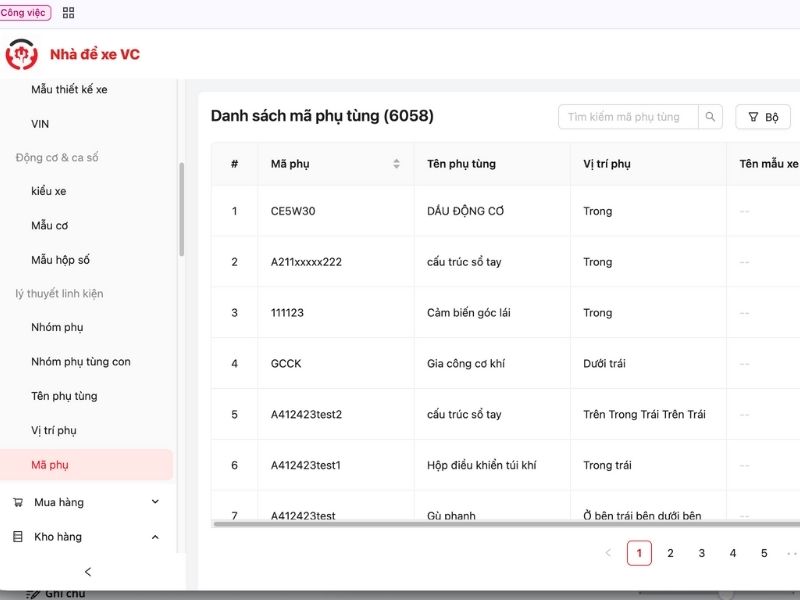The image size is (800, 600).
Task: Select Nhóm phụ tùng con menu item
Action: [81, 362]
